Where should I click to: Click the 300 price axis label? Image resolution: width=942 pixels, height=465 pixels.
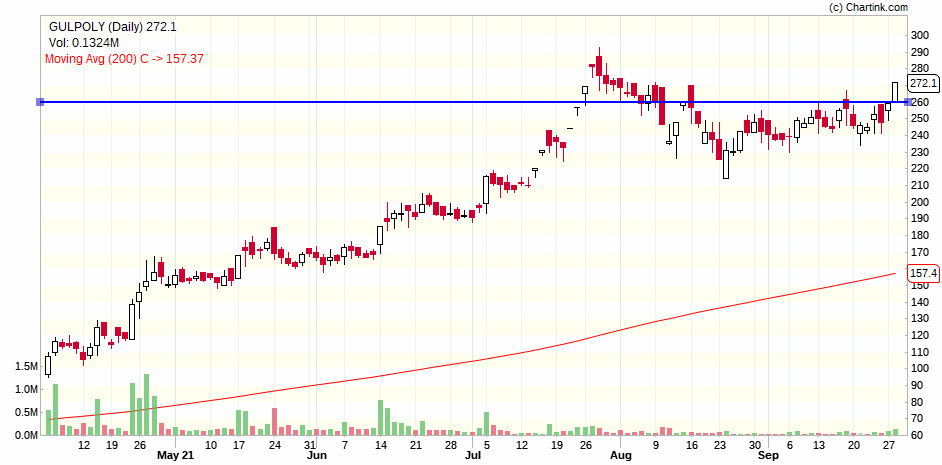tap(920, 36)
